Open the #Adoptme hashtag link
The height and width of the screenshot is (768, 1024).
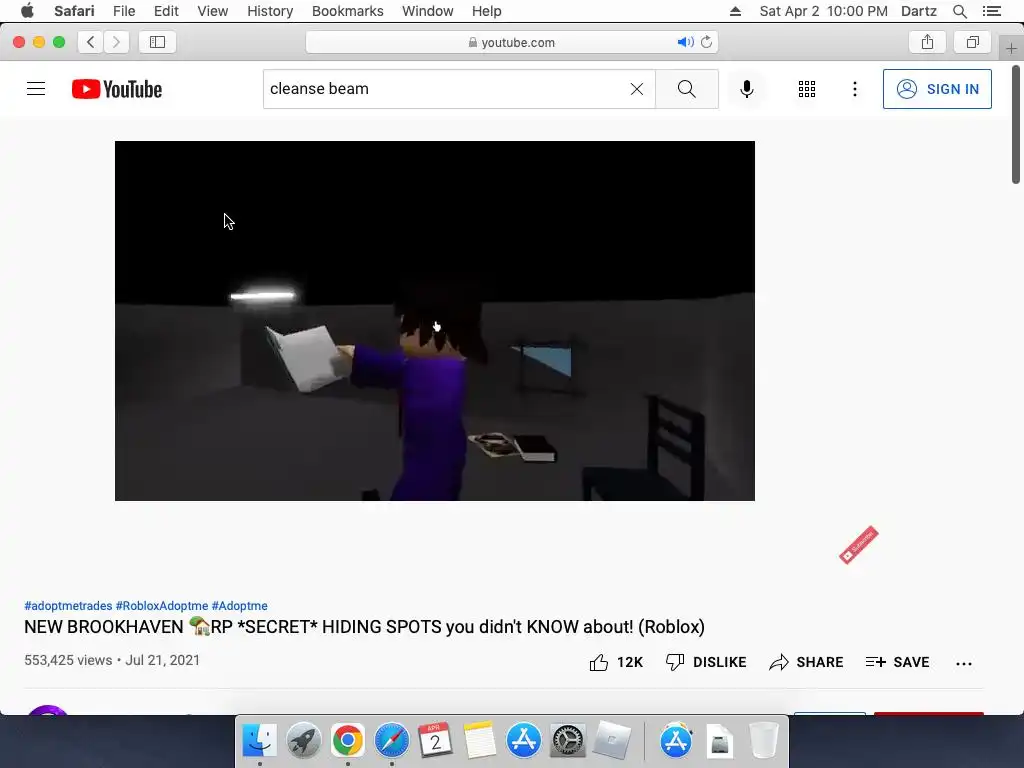[239, 606]
